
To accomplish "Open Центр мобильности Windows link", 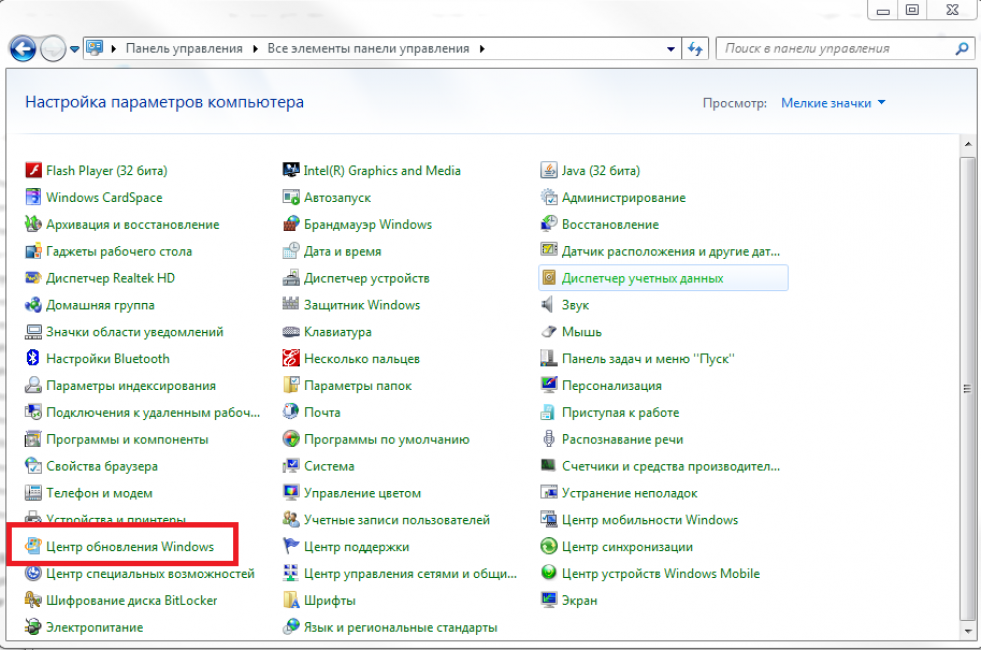I will [x=650, y=520].
